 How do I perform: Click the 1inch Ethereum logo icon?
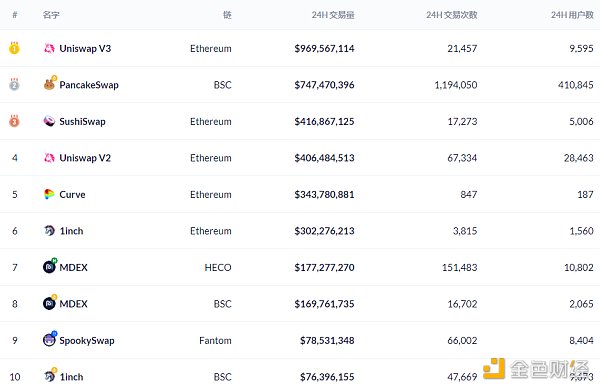coord(49,230)
